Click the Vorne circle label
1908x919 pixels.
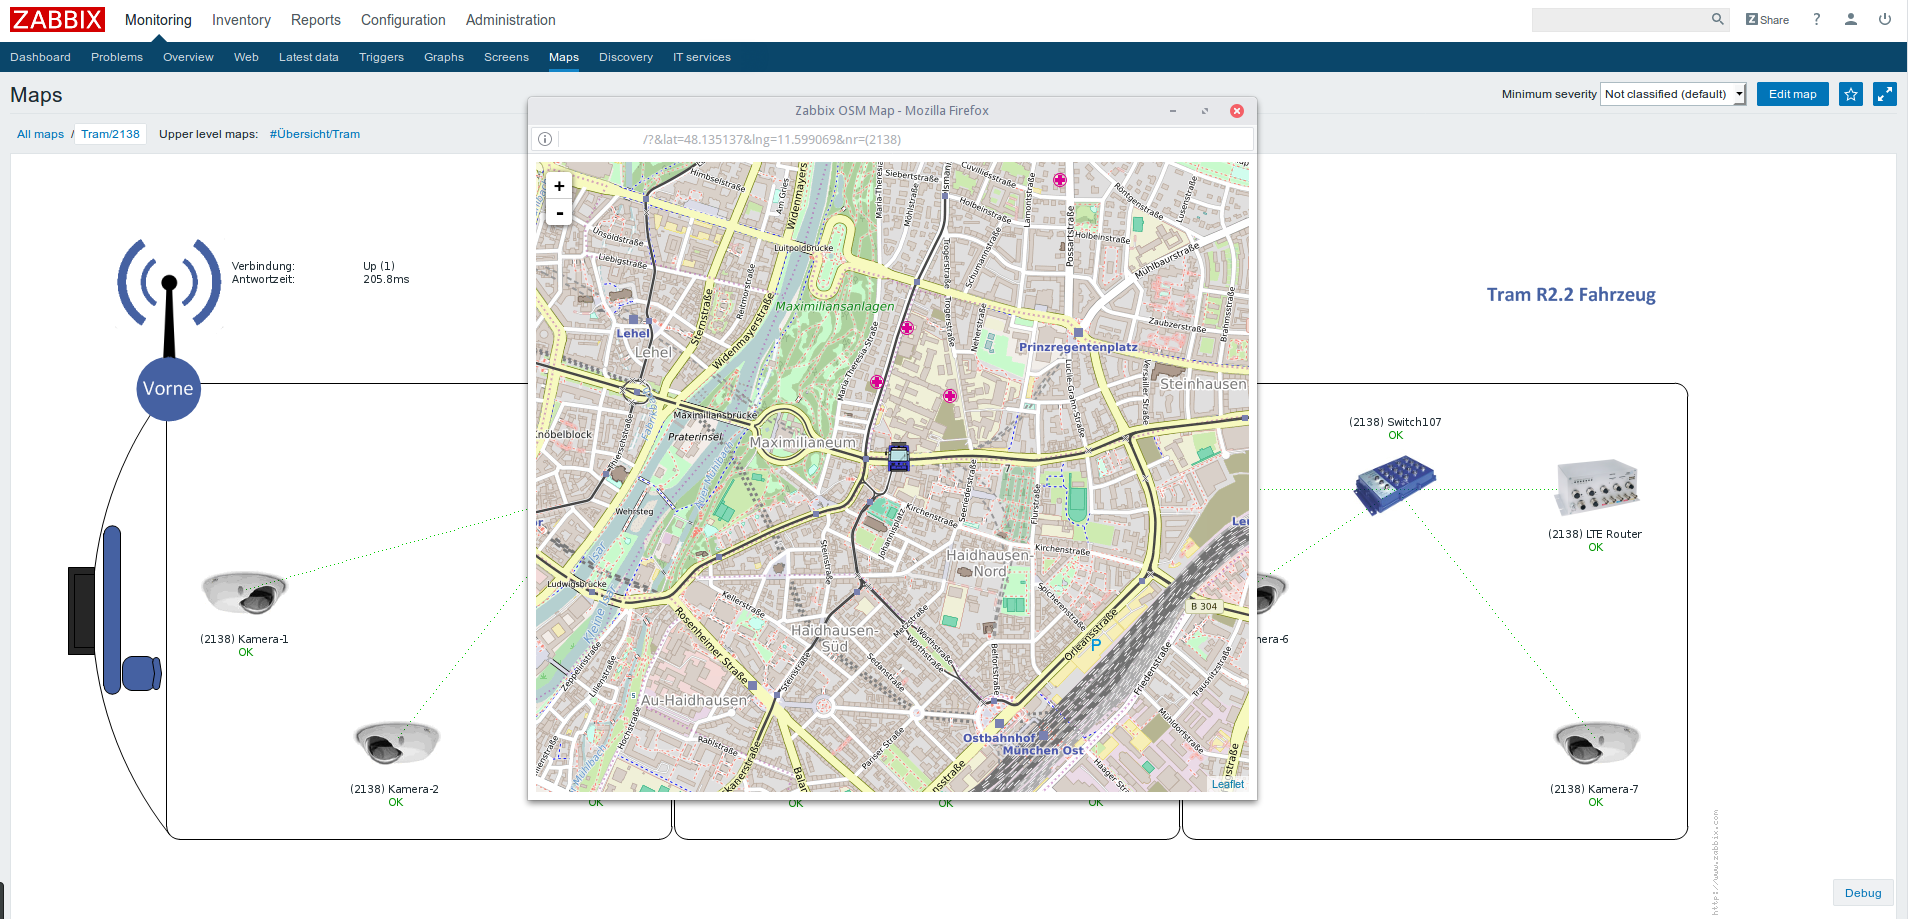pos(168,389)
